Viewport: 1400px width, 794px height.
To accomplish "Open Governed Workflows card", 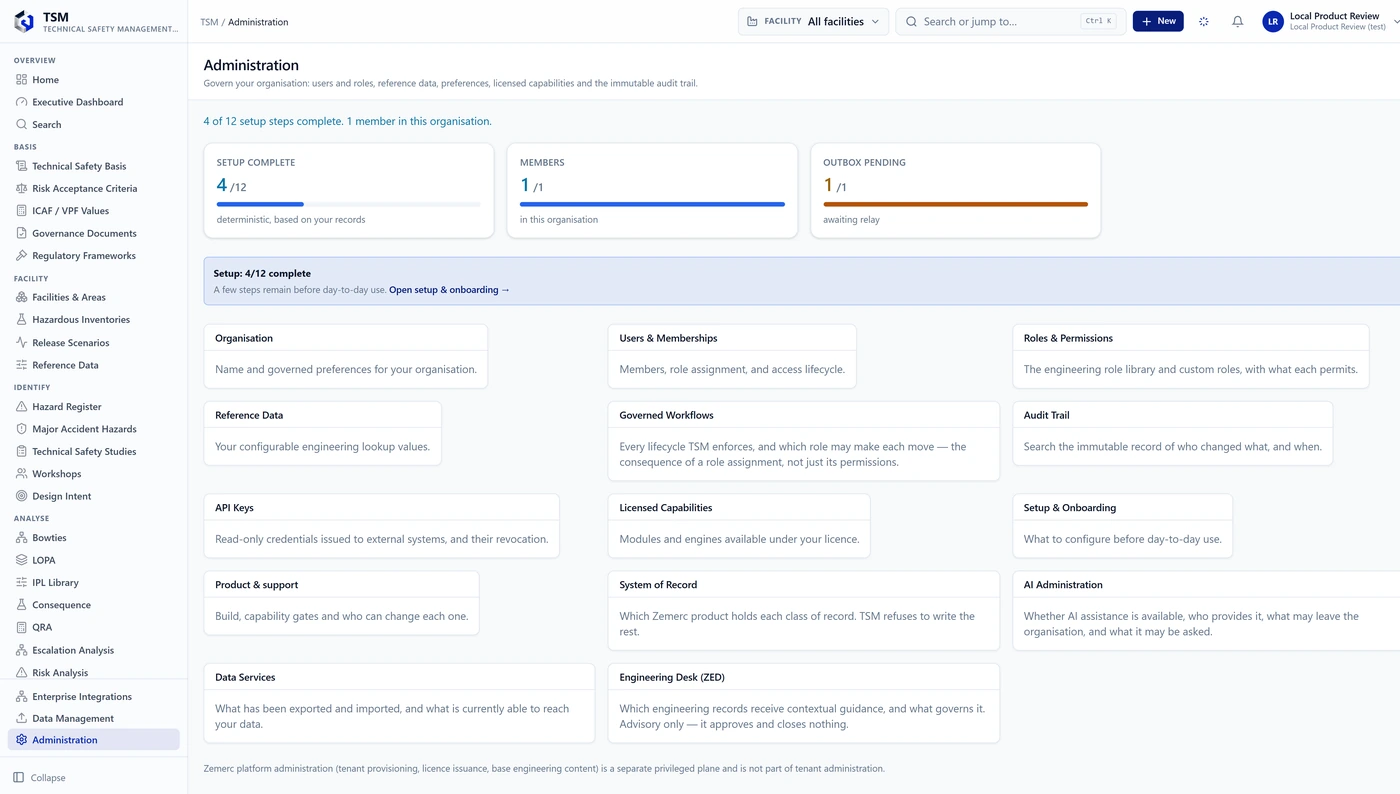I will (804, 441).
